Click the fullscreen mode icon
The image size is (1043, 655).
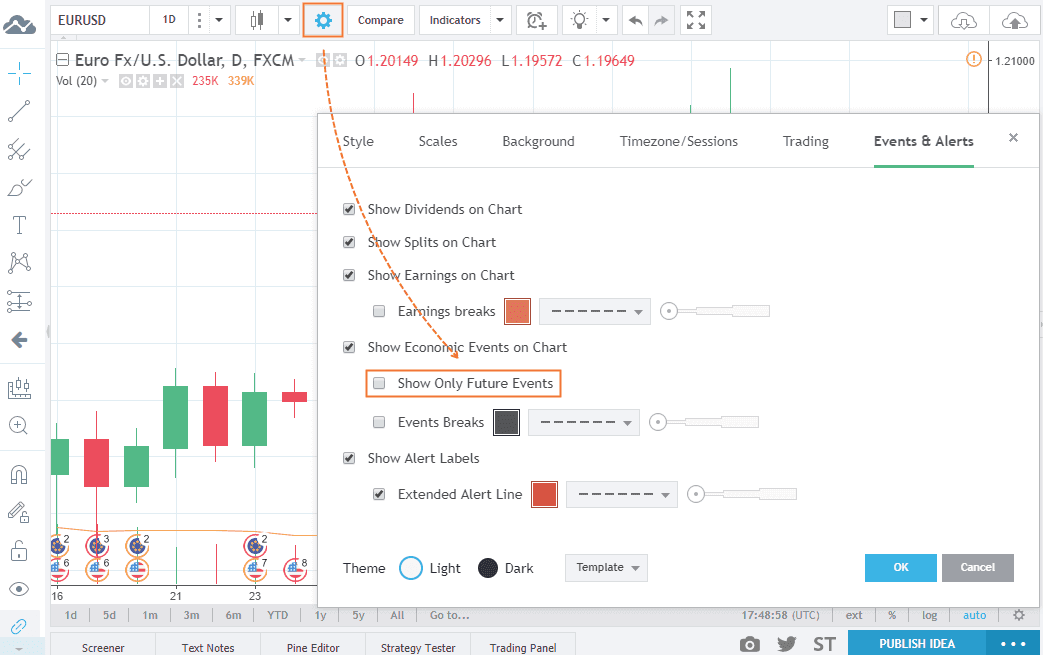pos(697,20)
